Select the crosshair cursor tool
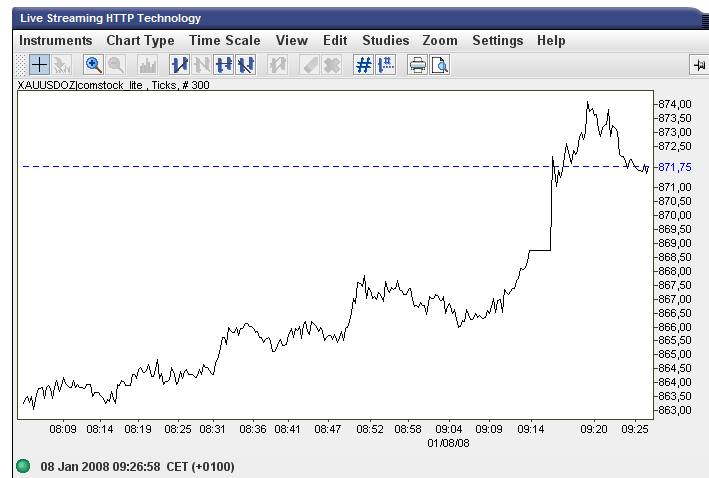The width and height of the screenshot is (709, 478). [39, 65]
